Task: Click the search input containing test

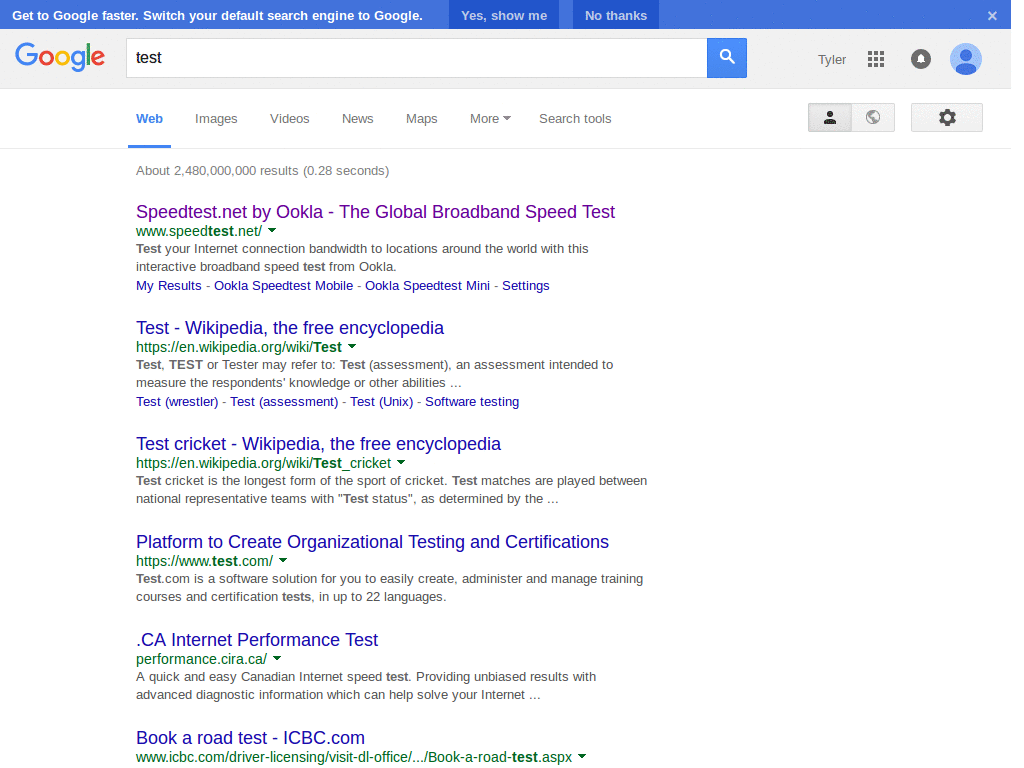Action: click(416, 58)
